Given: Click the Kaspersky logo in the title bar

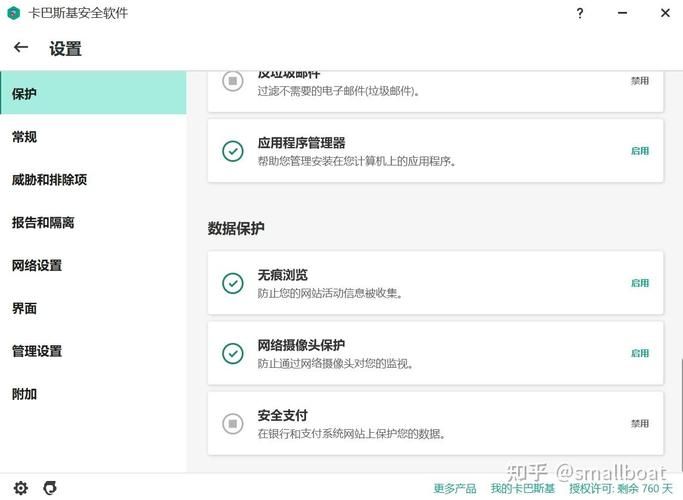Looking at the screenshot, I should click(x=14, y=13).
